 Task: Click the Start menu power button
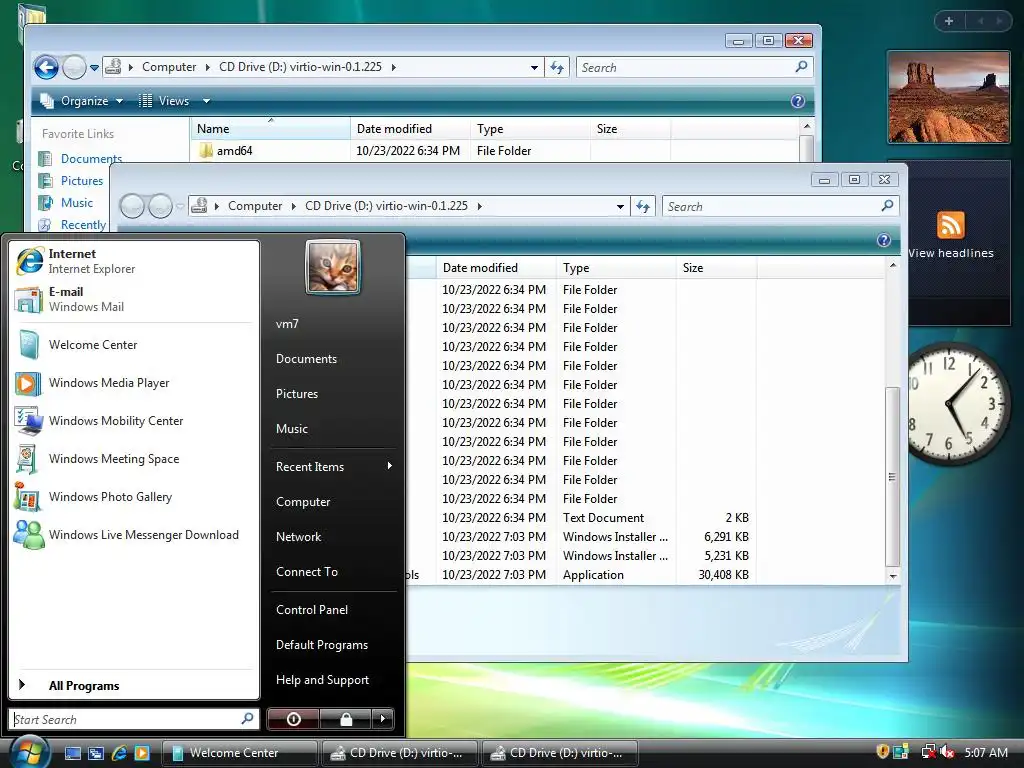click(x=293, y=719)
